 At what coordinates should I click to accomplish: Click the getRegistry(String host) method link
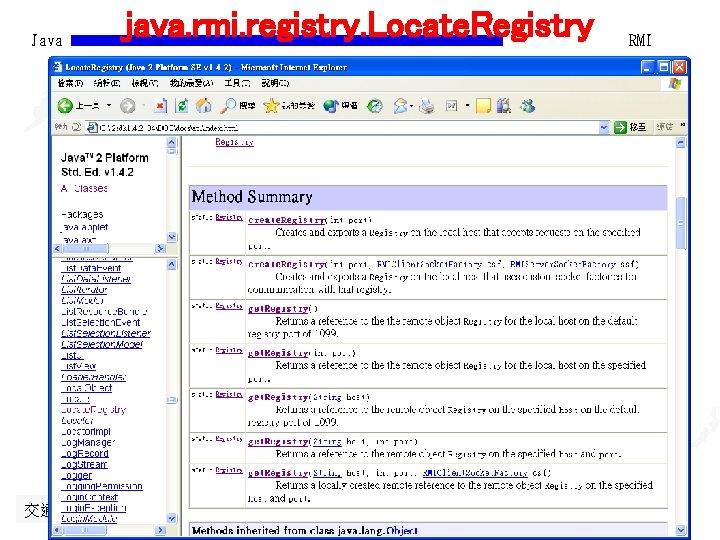[x=278, y=397]
